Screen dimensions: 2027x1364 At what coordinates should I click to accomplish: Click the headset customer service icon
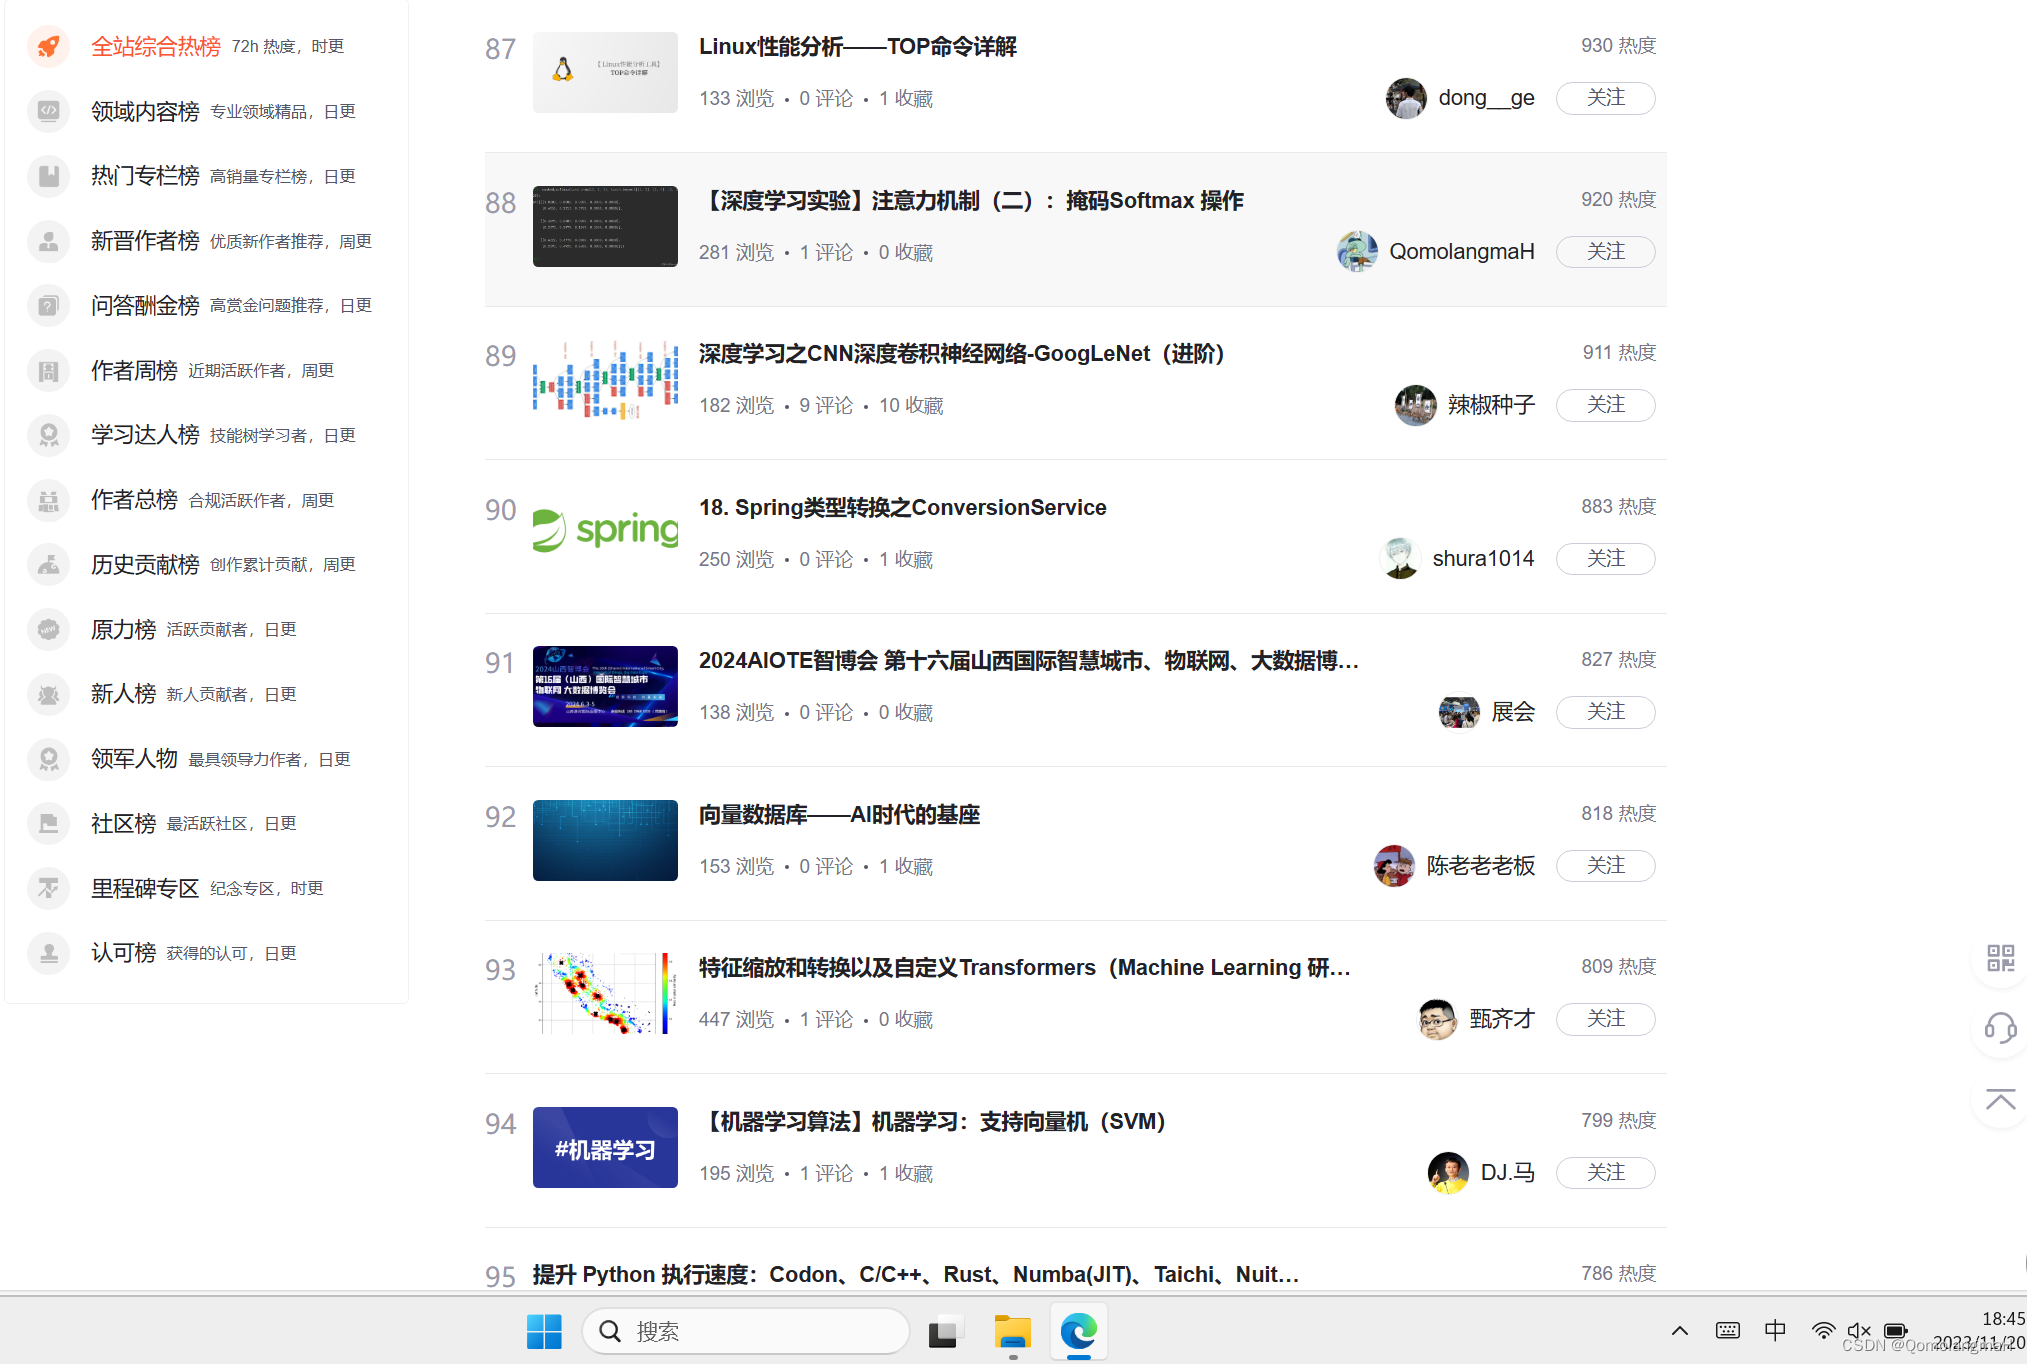(2000, 1028)
